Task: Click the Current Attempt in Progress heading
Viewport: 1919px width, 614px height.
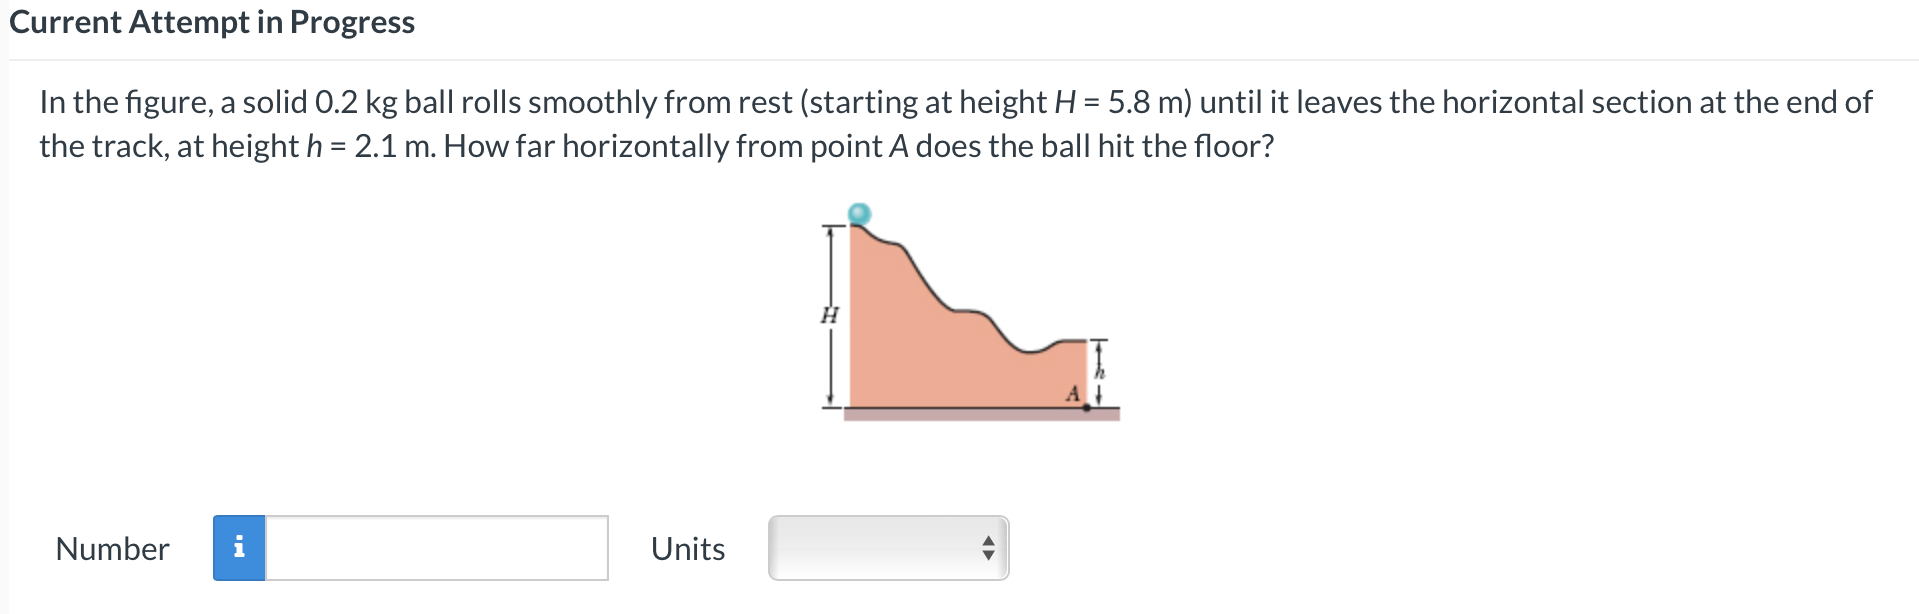Action: coord(212,22)
